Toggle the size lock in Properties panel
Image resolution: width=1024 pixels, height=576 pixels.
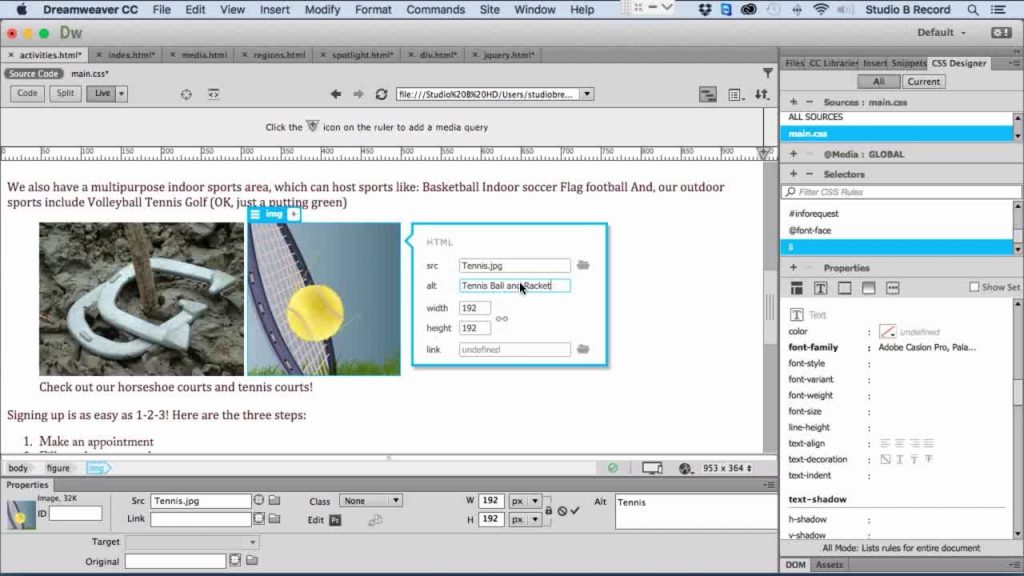(549, 511)
